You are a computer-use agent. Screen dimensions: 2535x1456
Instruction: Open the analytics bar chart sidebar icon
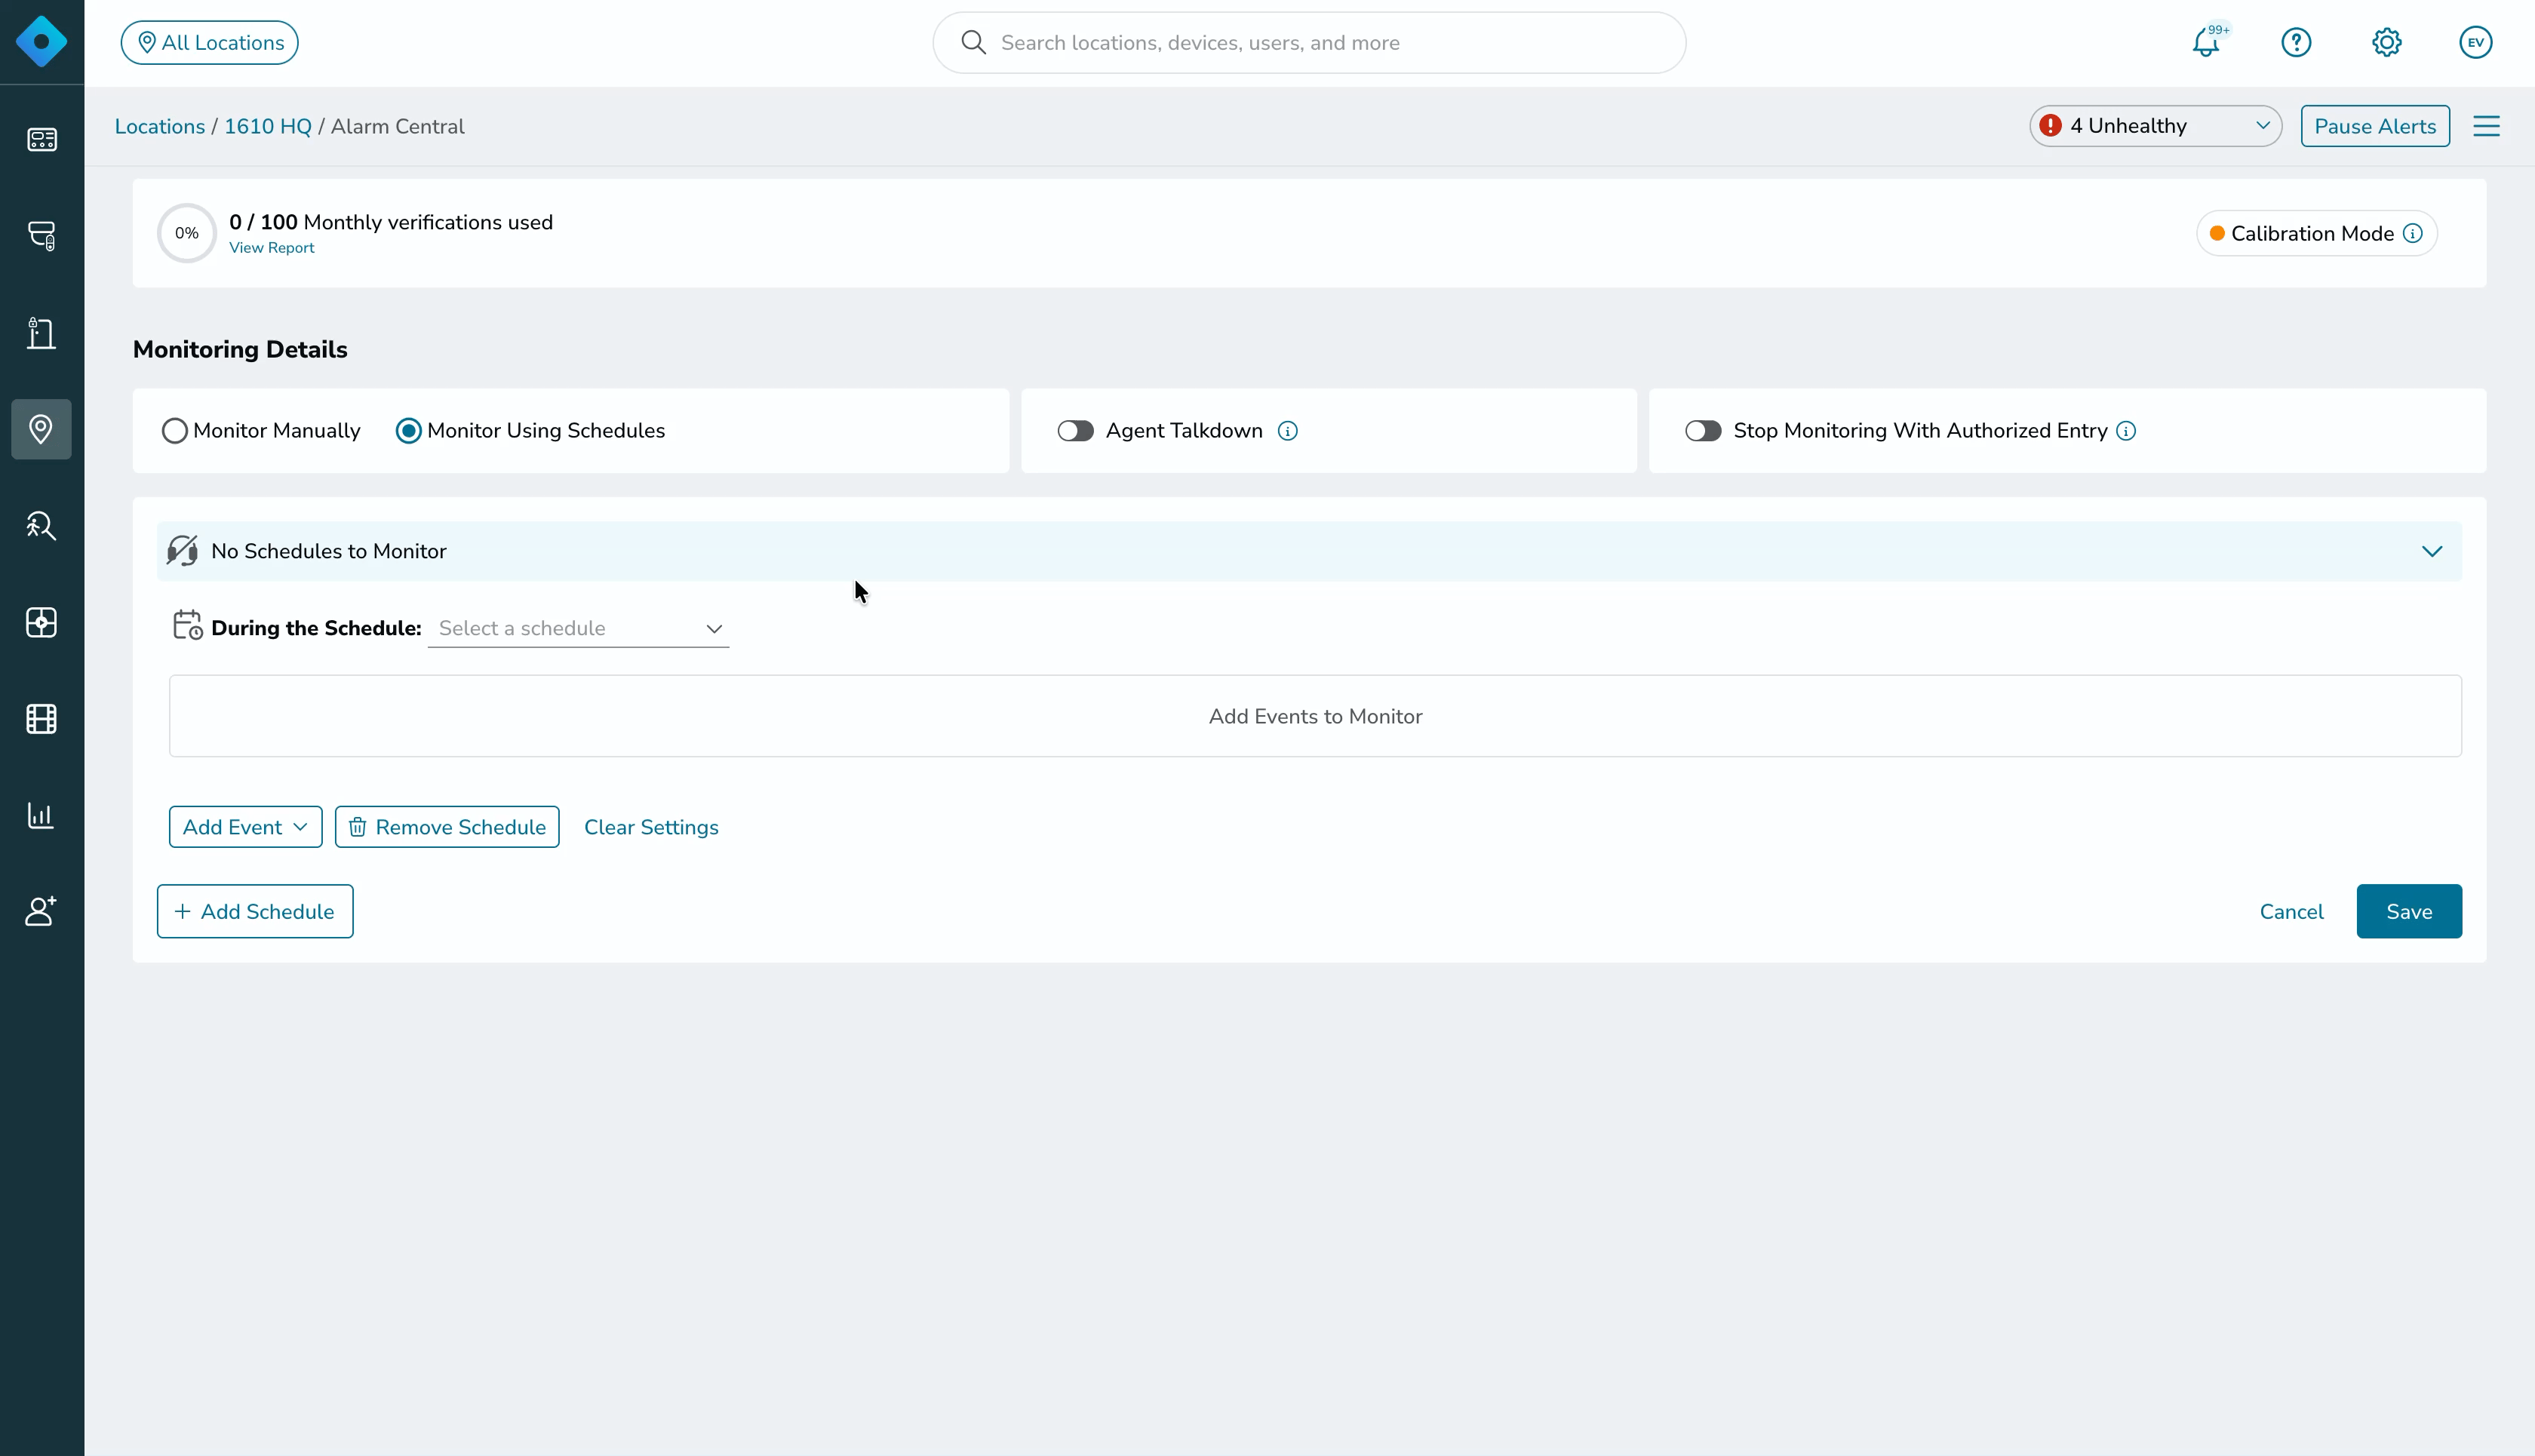41,815
